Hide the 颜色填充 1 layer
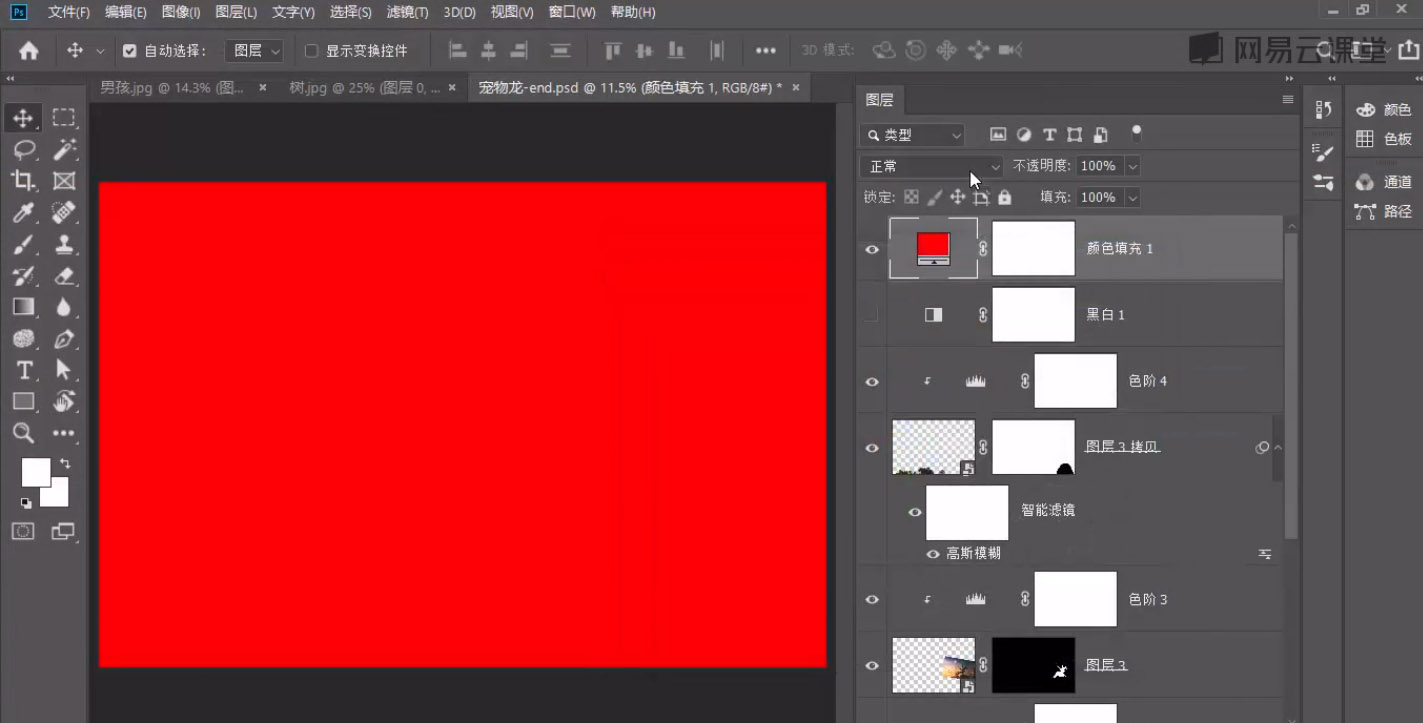The image size is (1423, 723). tap(872, 249)
